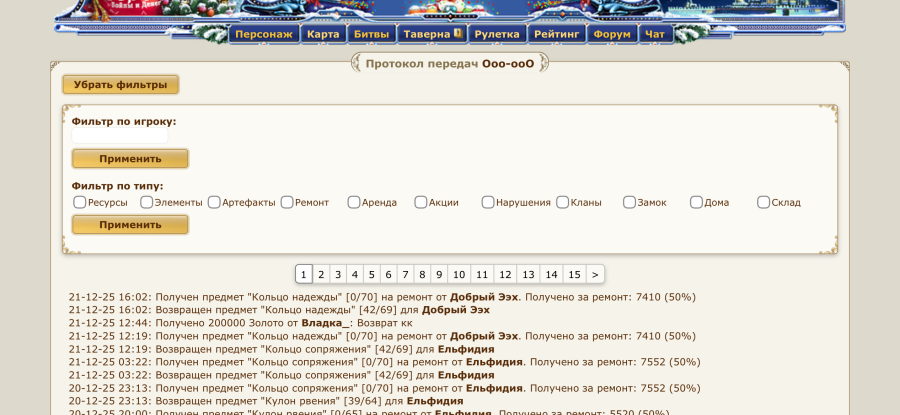Open the Рейтинг tab
The width and height of the screenshot is (900, 415).
[x=557, y=34]
